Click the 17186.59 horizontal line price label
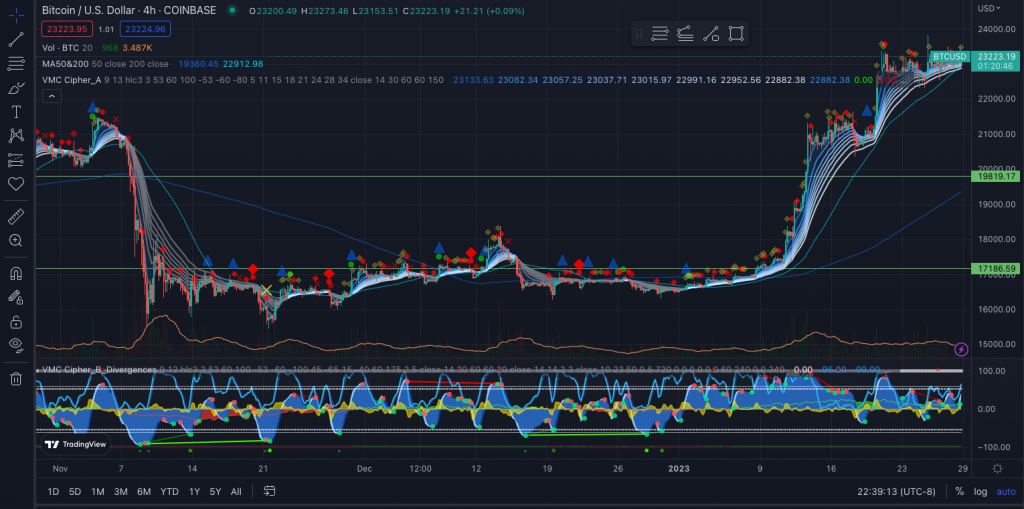The image size is (1024, 509). pos(995,269)
